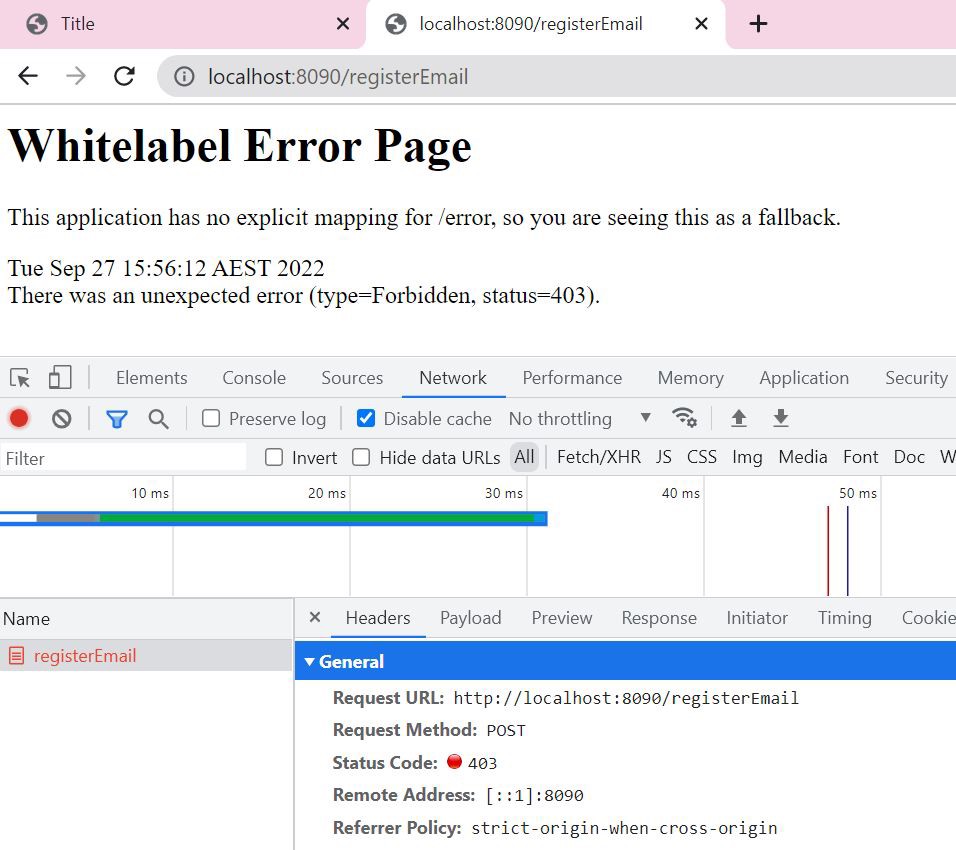Image resolution: width=956 pixels, height=850 pixels.
Task: Click the network Filter text field
Action: coord(124,458)
